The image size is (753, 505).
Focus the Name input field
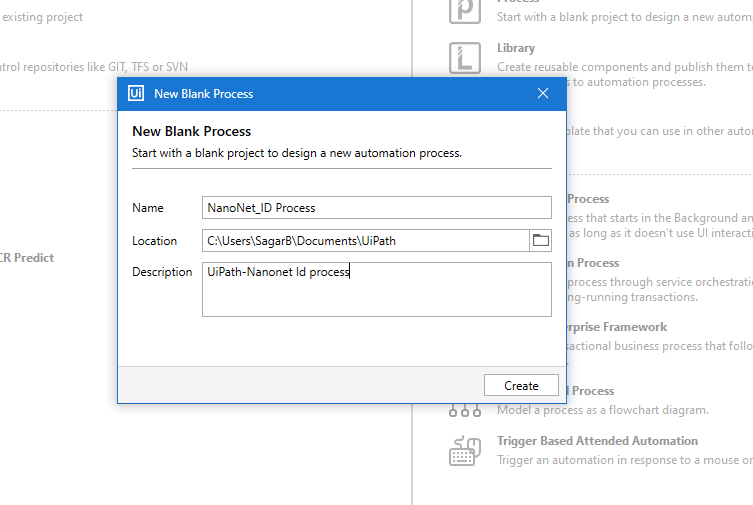(376, 208)
